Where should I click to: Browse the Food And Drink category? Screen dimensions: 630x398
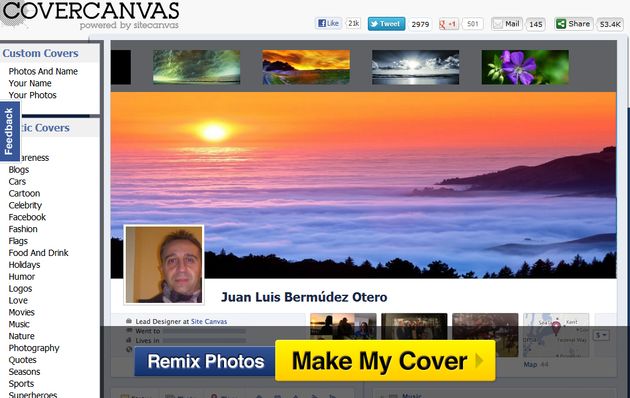[39, 253]
